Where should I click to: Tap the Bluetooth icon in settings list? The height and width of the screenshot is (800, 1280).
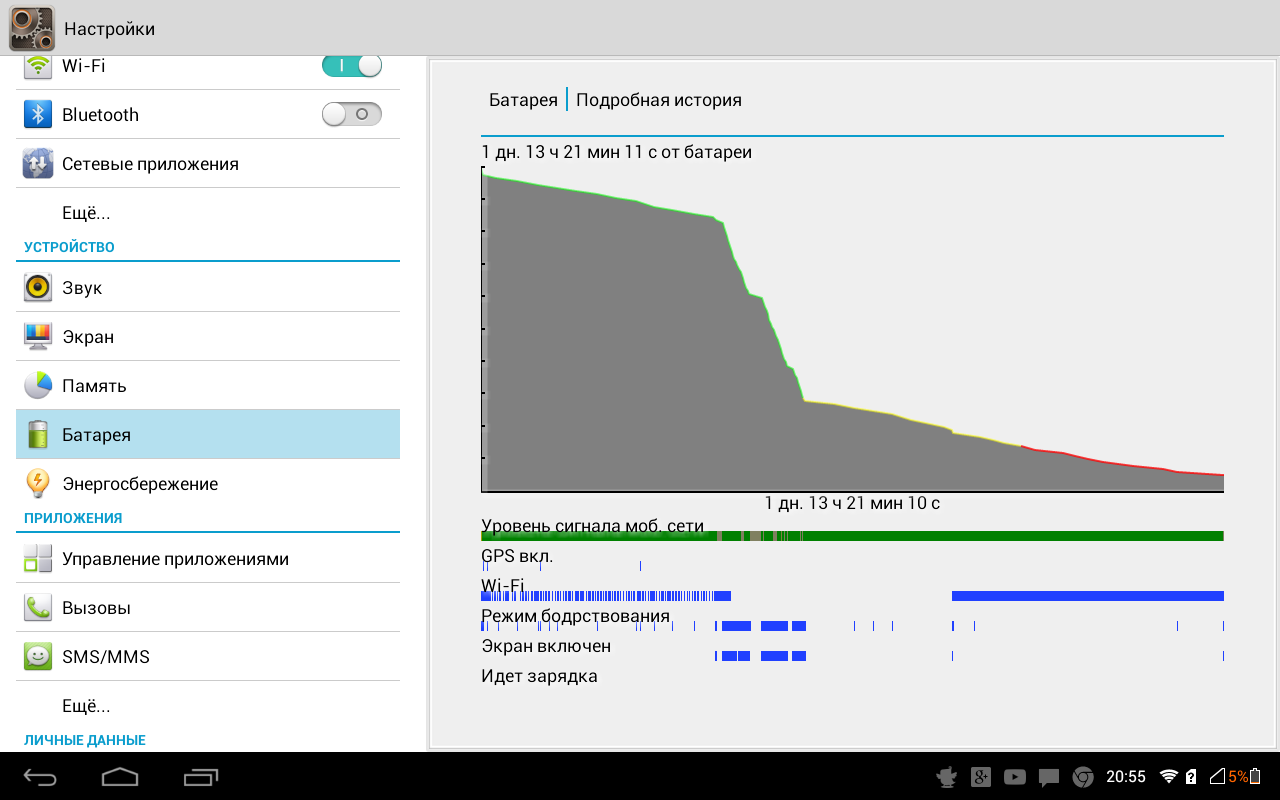(38, 114)
